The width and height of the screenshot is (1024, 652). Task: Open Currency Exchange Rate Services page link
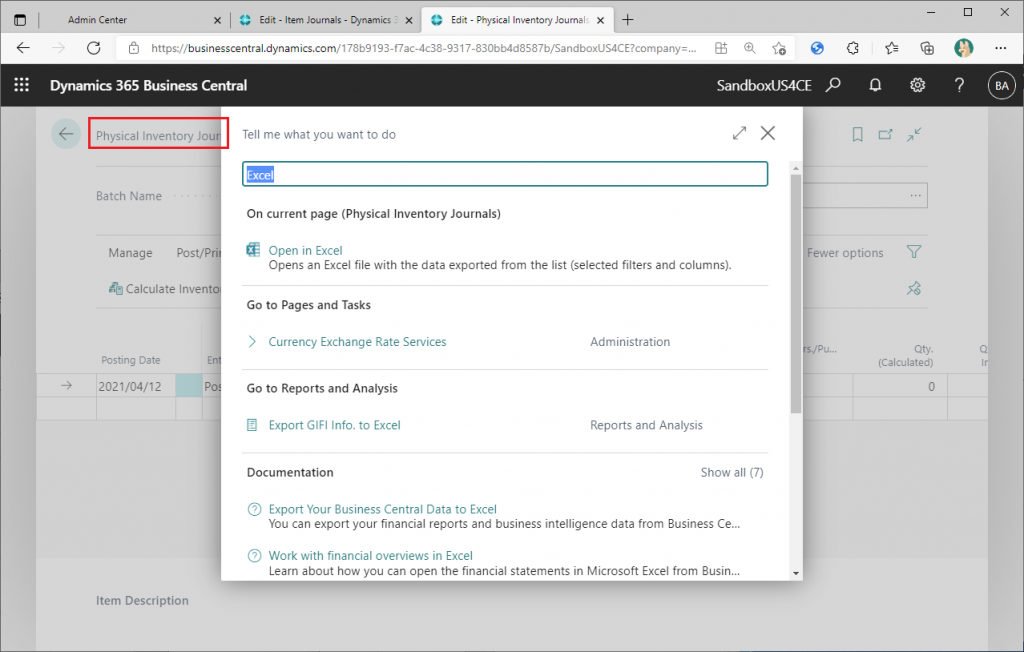(357, 342)
